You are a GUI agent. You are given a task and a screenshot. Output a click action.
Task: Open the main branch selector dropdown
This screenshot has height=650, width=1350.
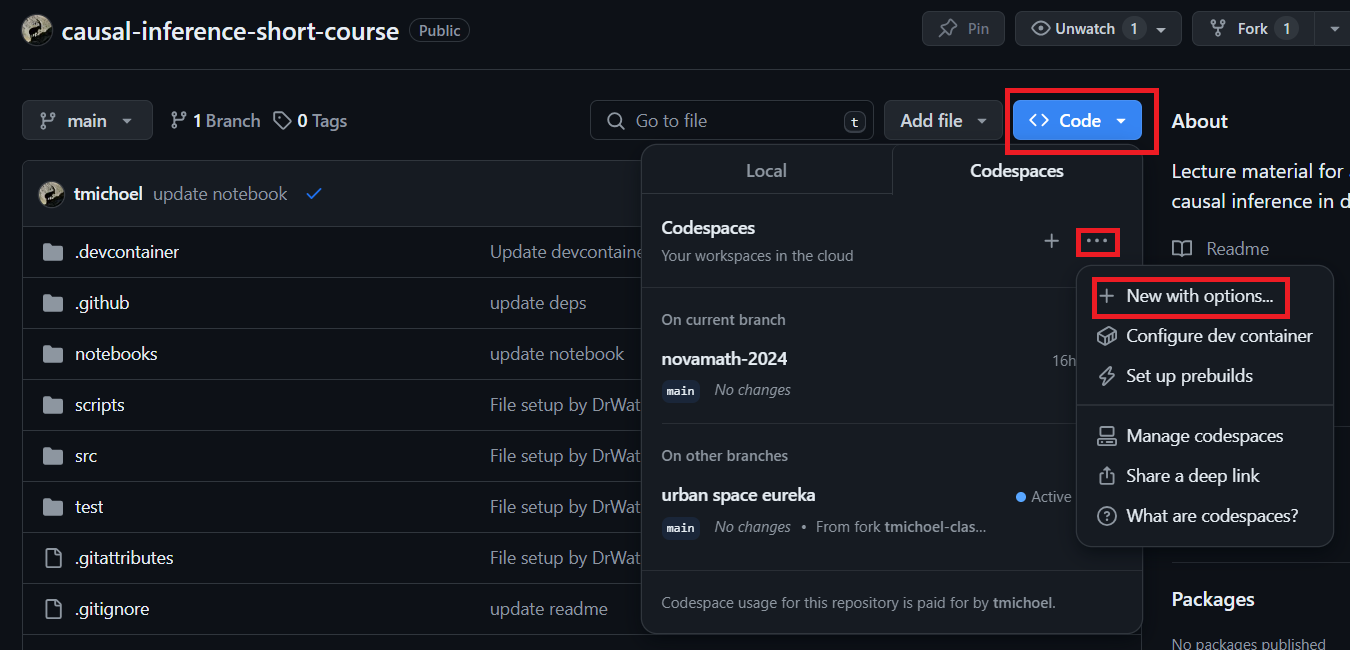pos(87,120)
